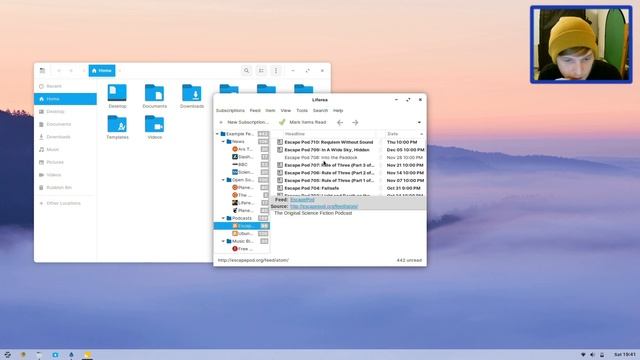Image resolution: width=640 pixels, height=360 pixels.
Task: Collapse Open Source folder in feed tree
Action: pos(223,180)
